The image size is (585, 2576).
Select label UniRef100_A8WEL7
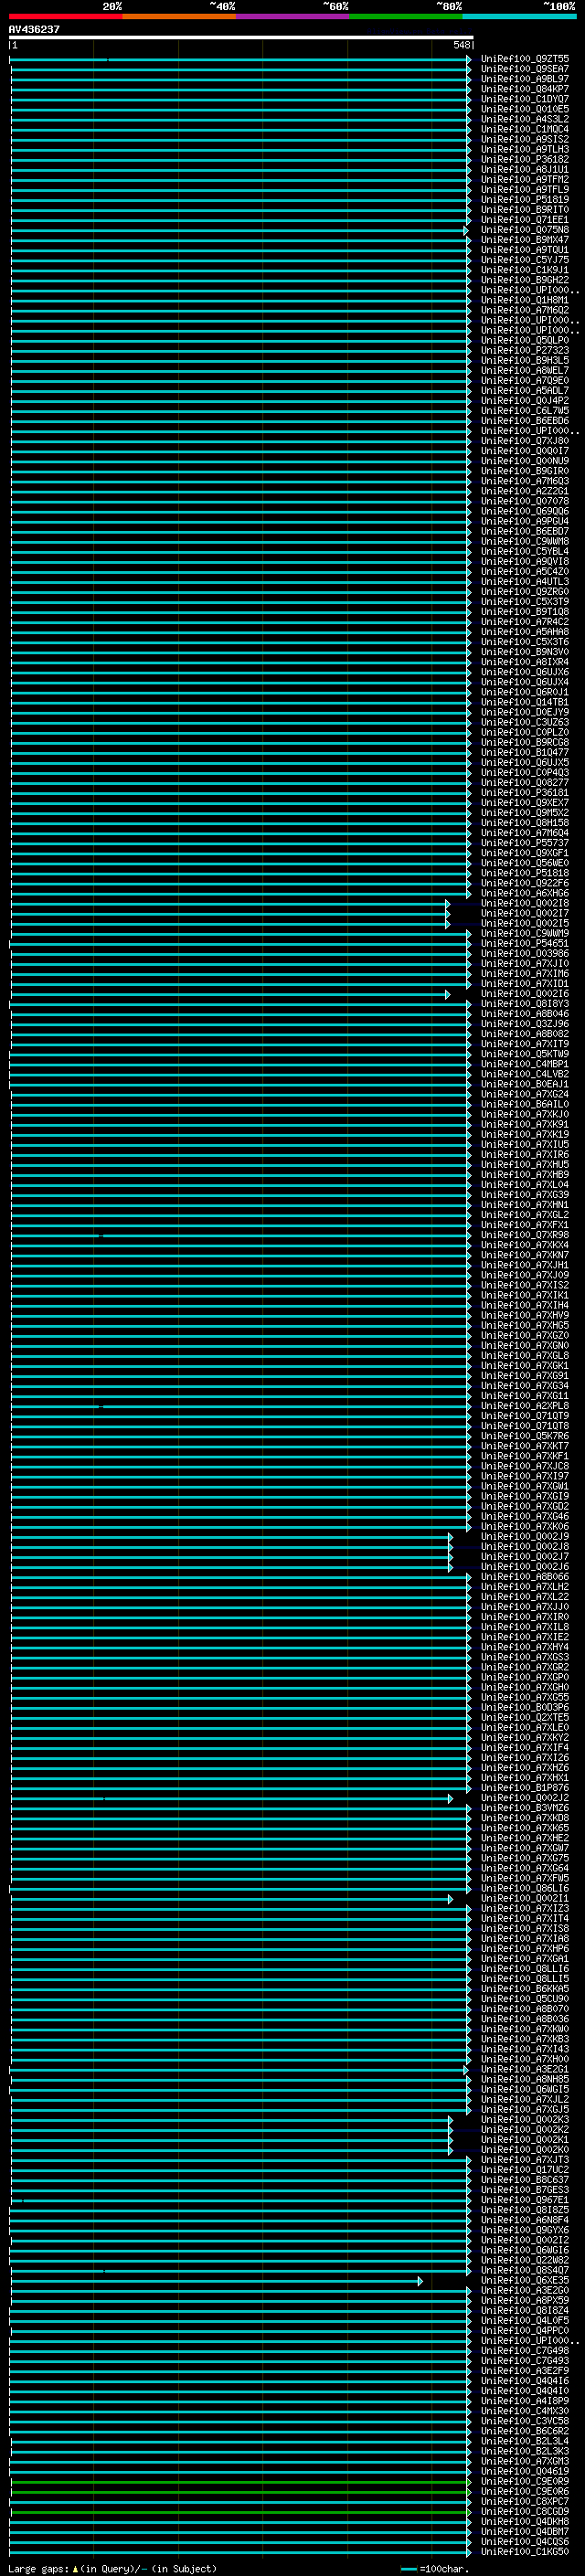coord(524,371)
